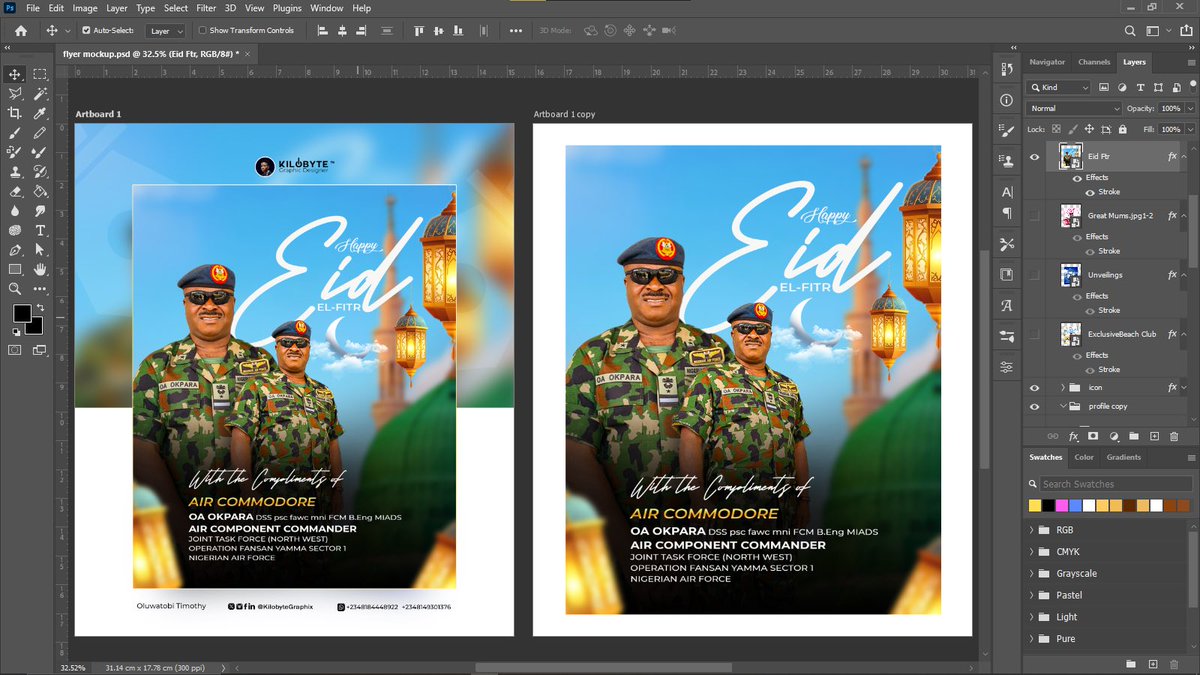Select the Move tool

pyautogui.click(x=15, y=74)
